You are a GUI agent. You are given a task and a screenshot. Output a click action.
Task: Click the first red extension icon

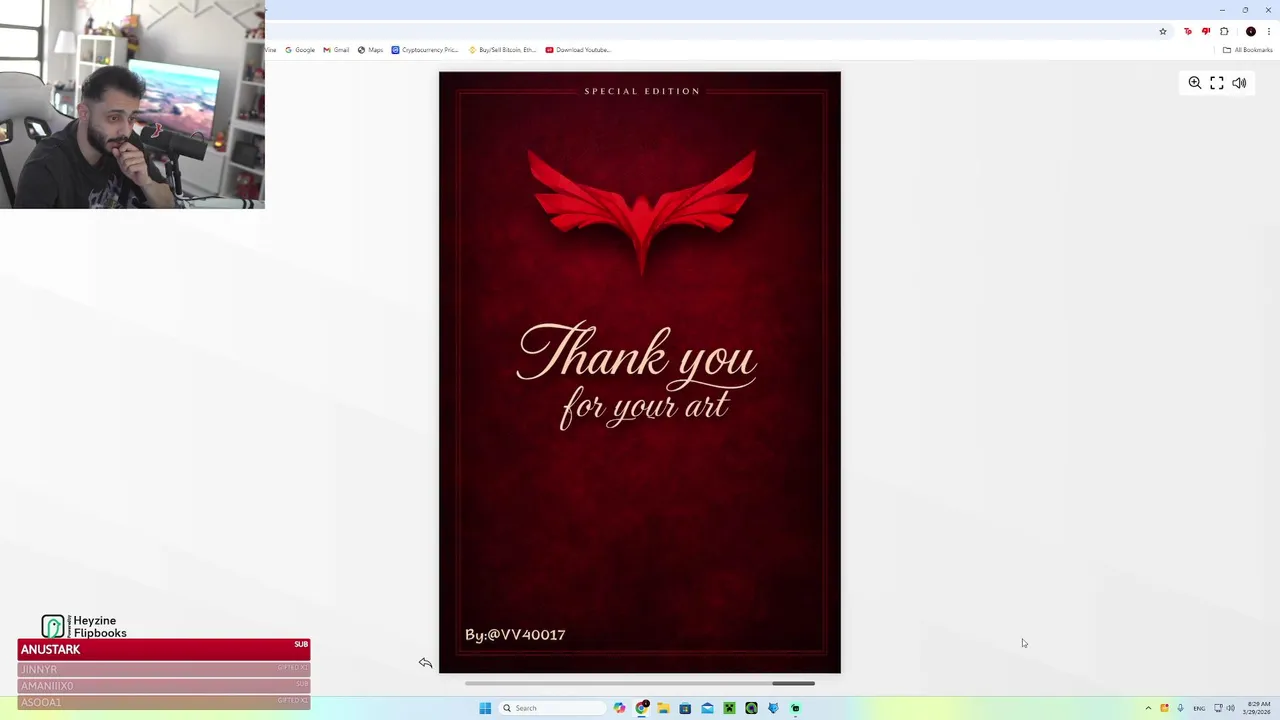pyautogui.click(x=1187, y=32)
